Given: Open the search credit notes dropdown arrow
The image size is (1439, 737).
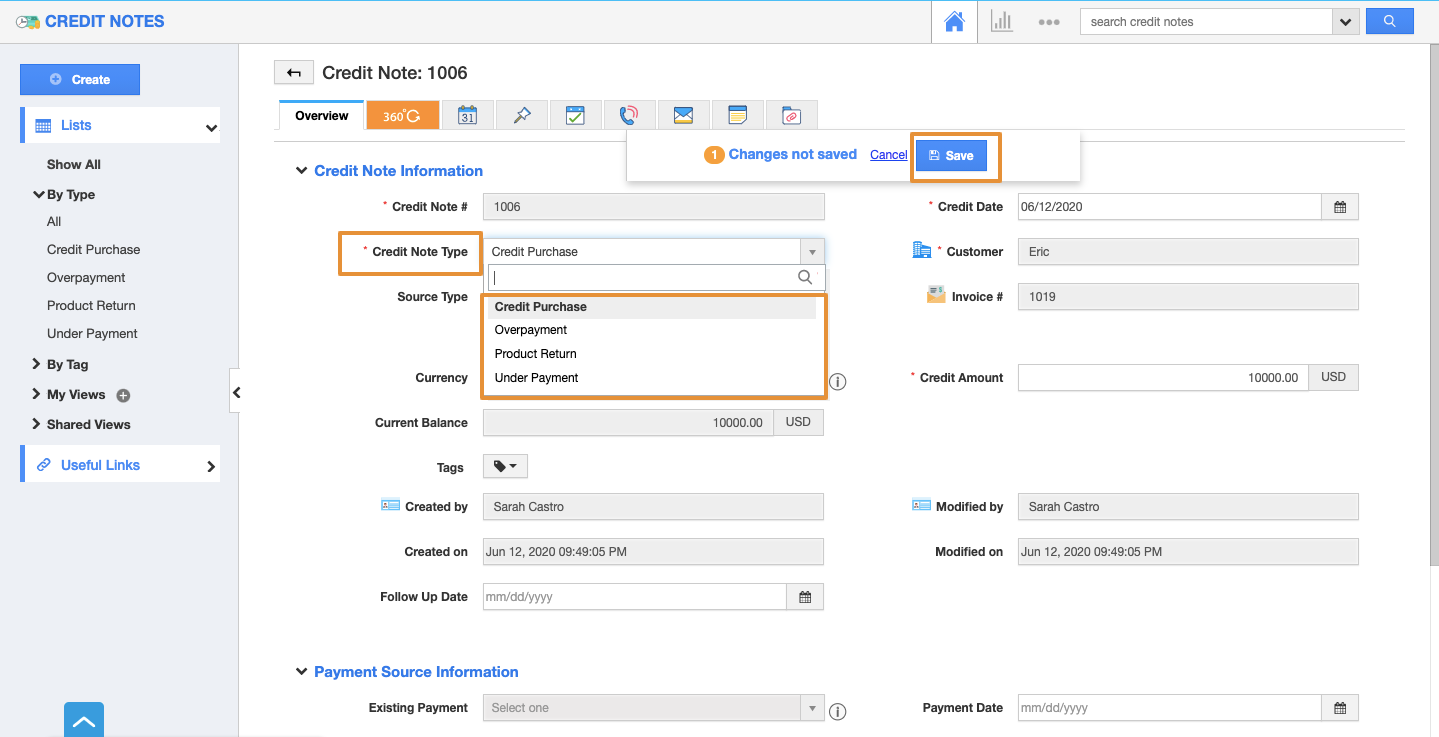Looking at the screenshot, I should click(x=1345, y=22).
